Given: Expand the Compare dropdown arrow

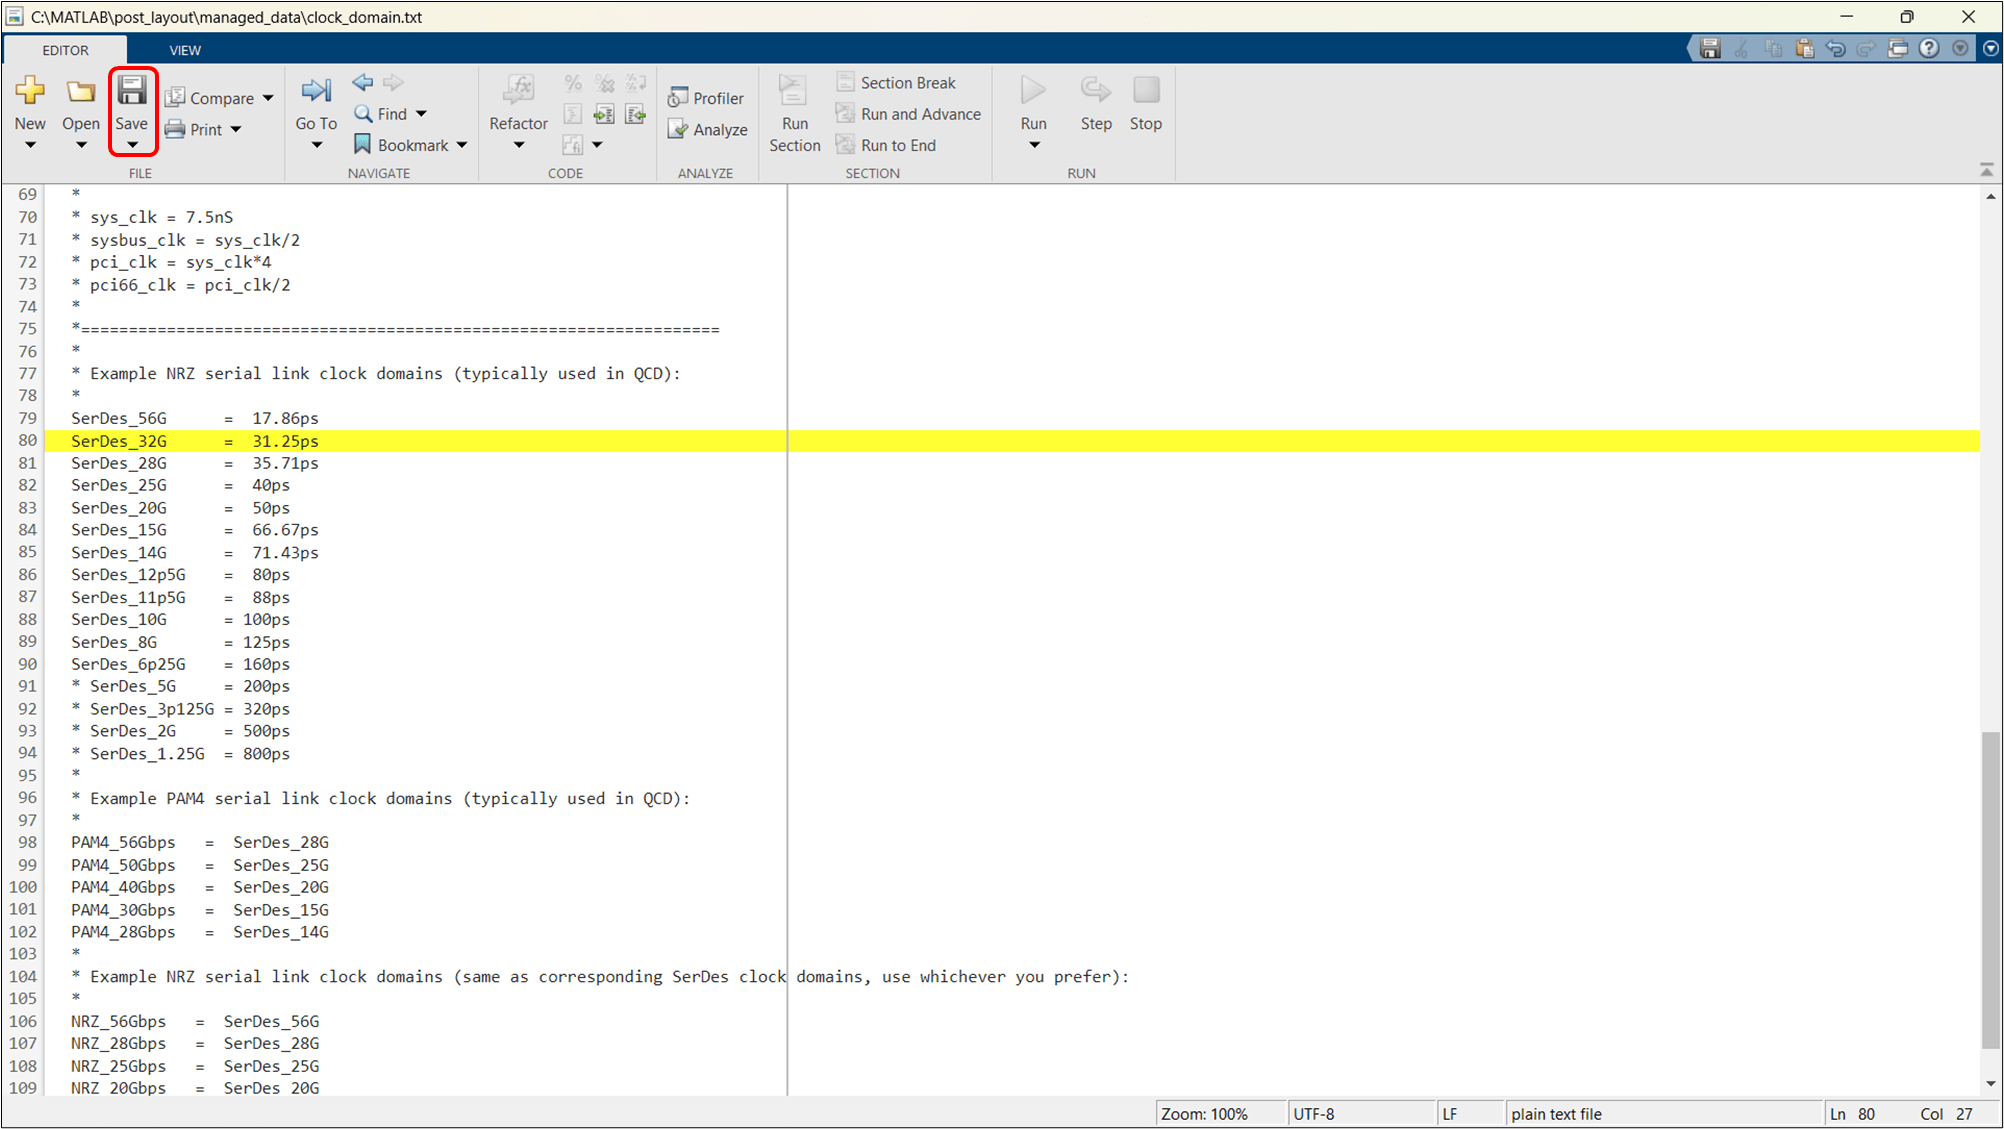Looking at the screenshot, I should [268, 98].
